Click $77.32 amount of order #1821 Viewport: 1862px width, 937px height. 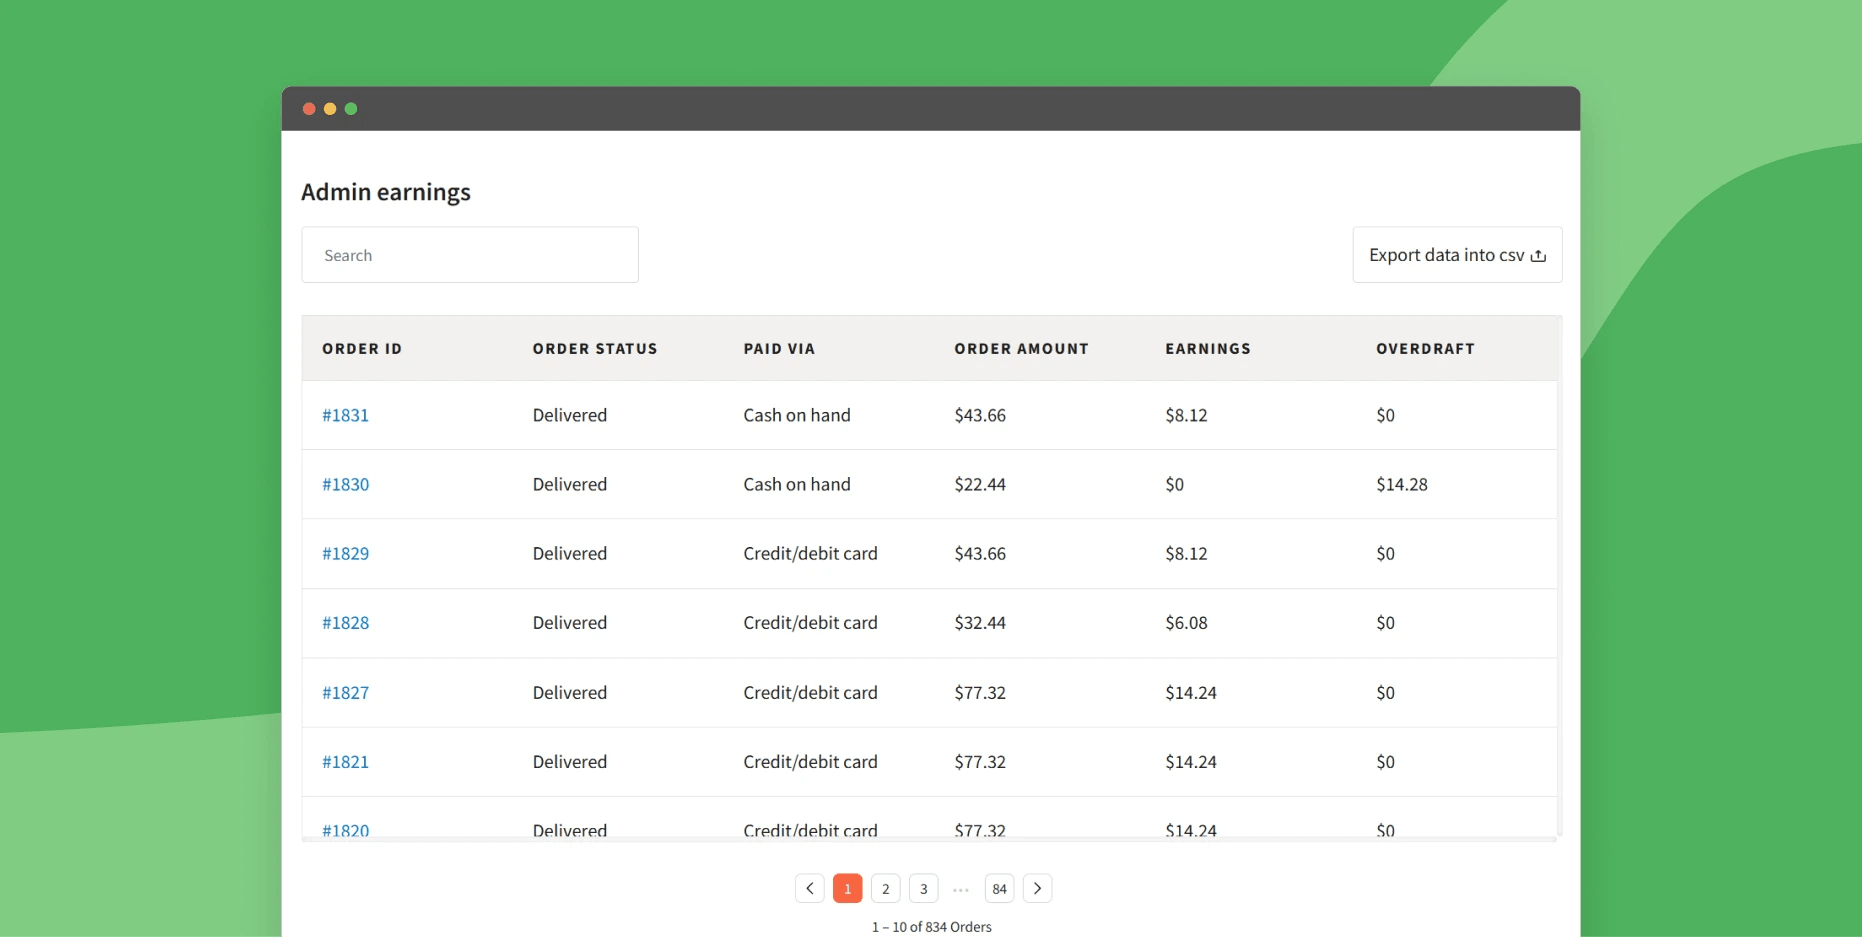tap(980, 761)
